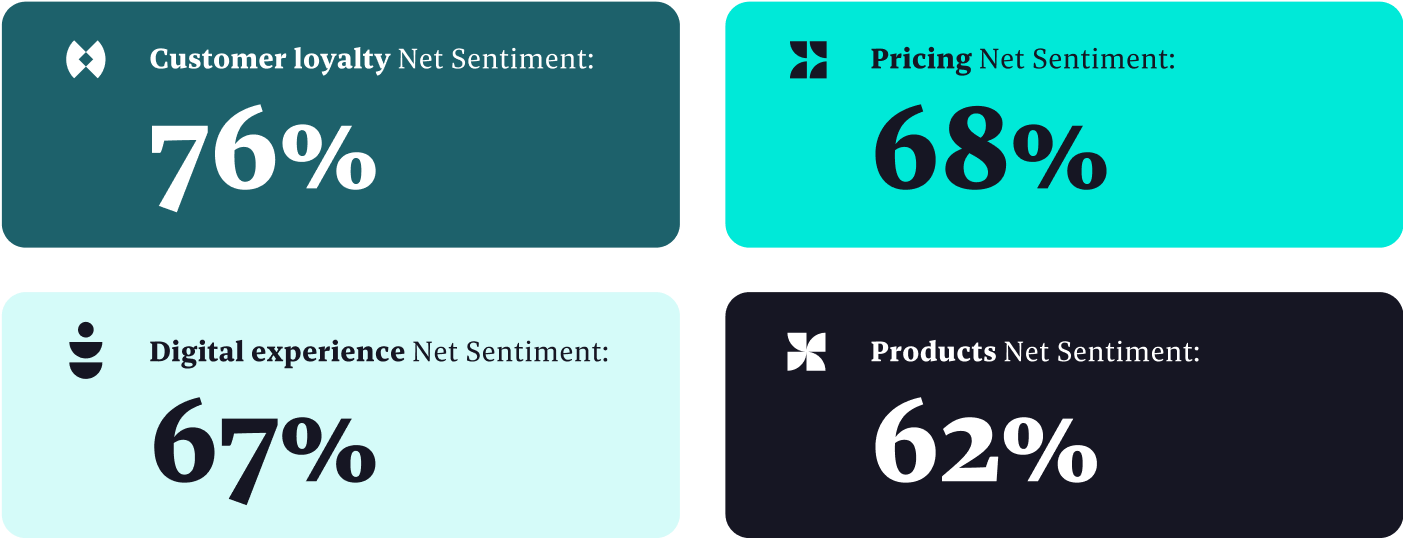Click empty area right of 67% value

(530, 450)
